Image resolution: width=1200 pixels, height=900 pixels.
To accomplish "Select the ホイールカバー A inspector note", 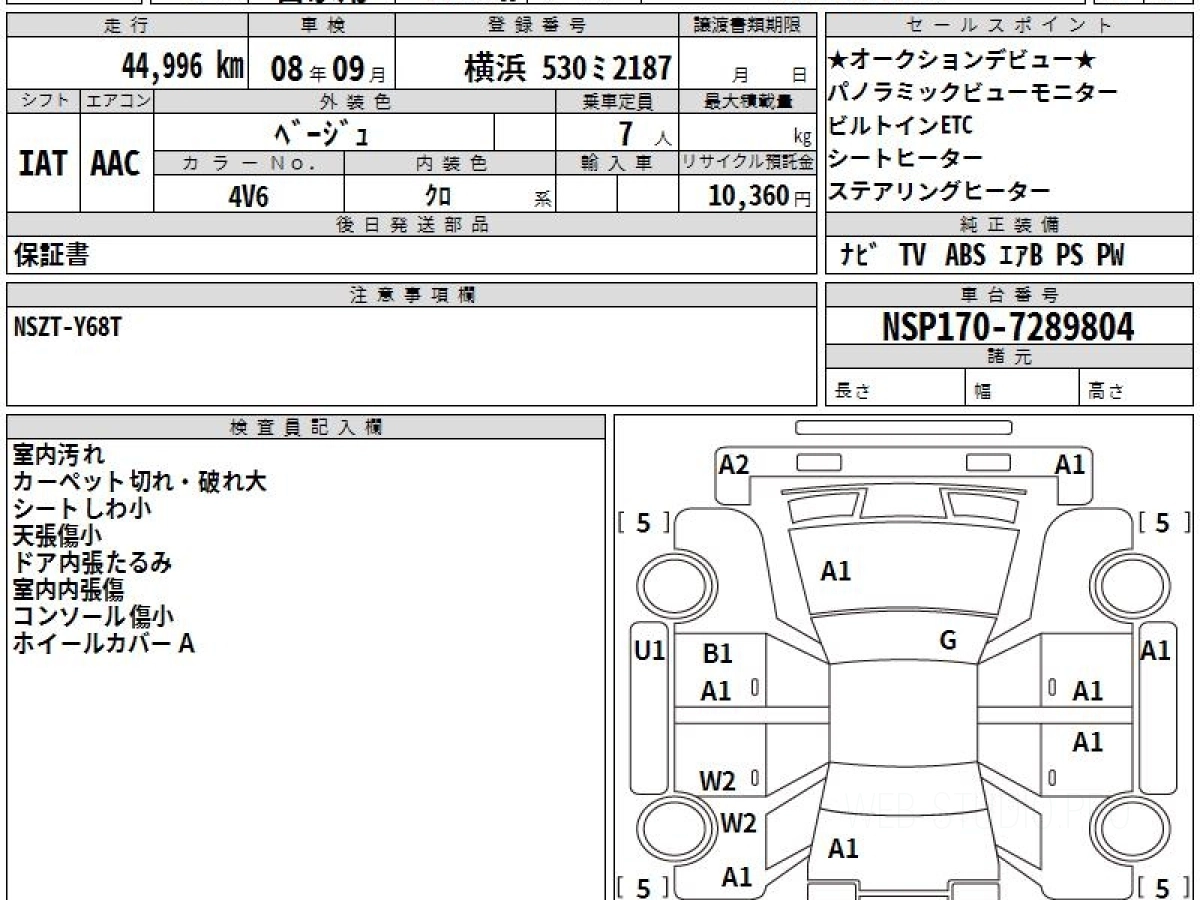I will point(103,644).
